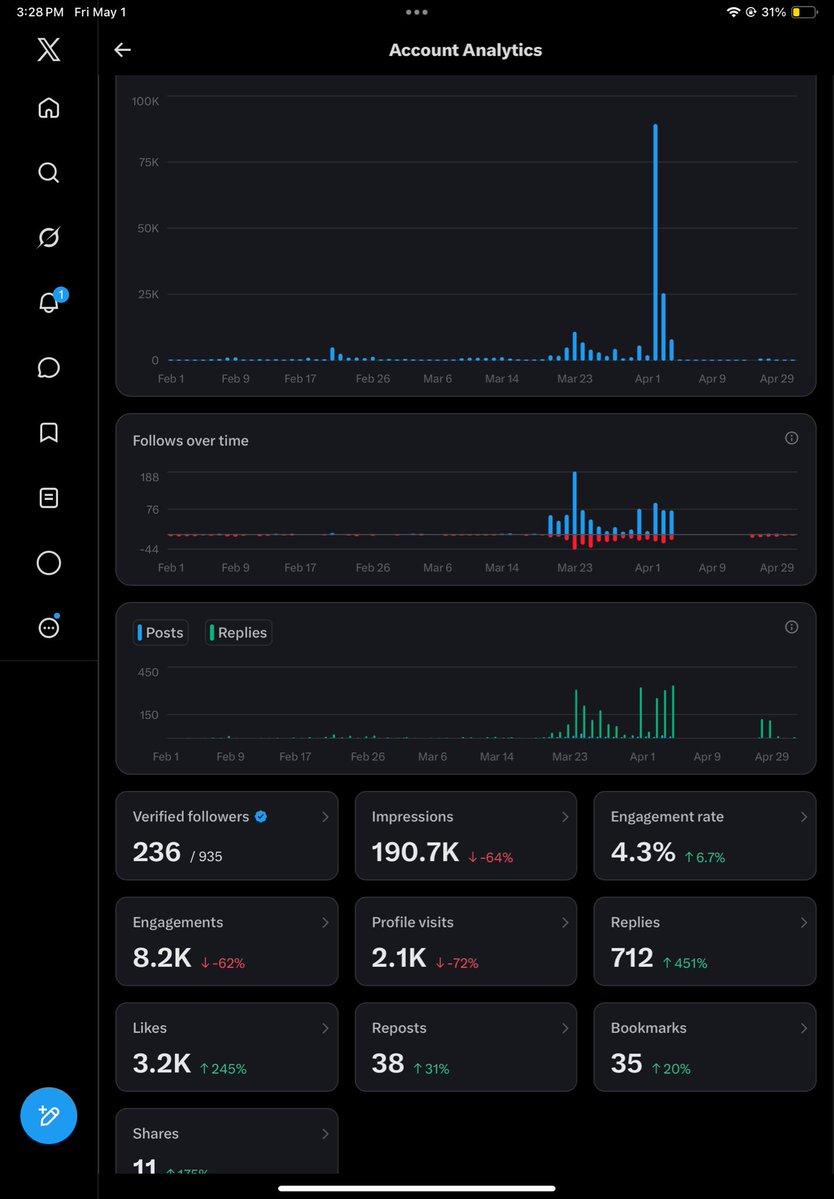The height and width of the screenshot is (1199, 834).
Task: Tap the 4.3% engagement rate value
Action: pyautogui.click(x=643, y=852)
